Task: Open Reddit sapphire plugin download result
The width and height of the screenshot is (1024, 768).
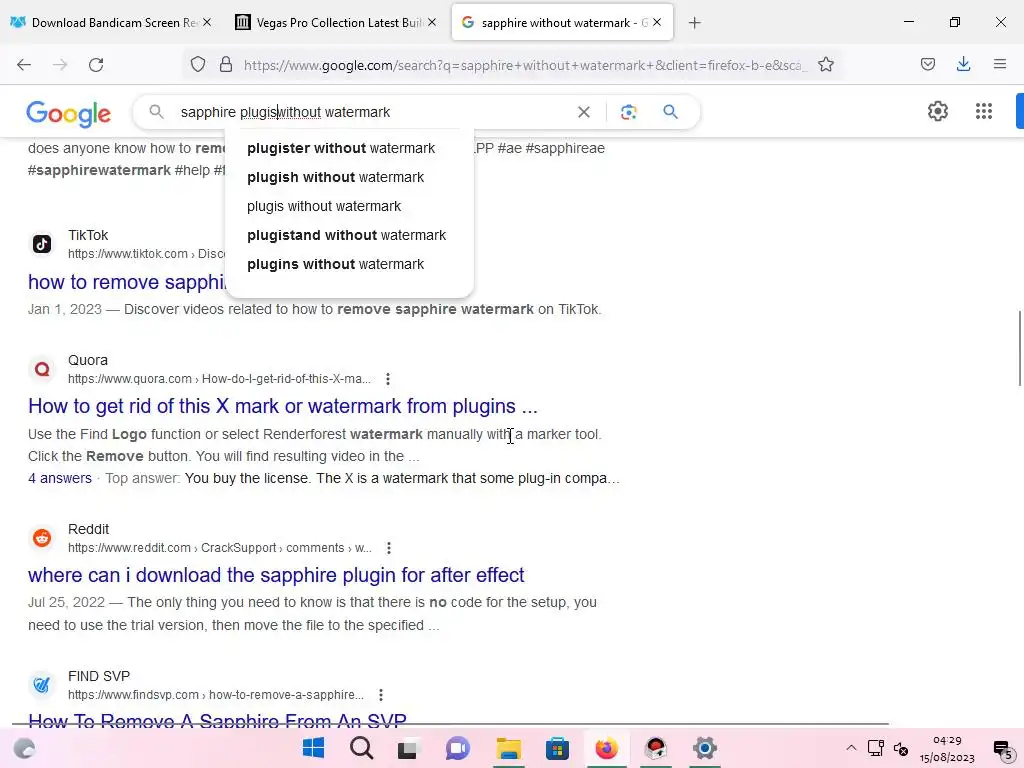Action: pyautogui.click(x=276, y=575)
